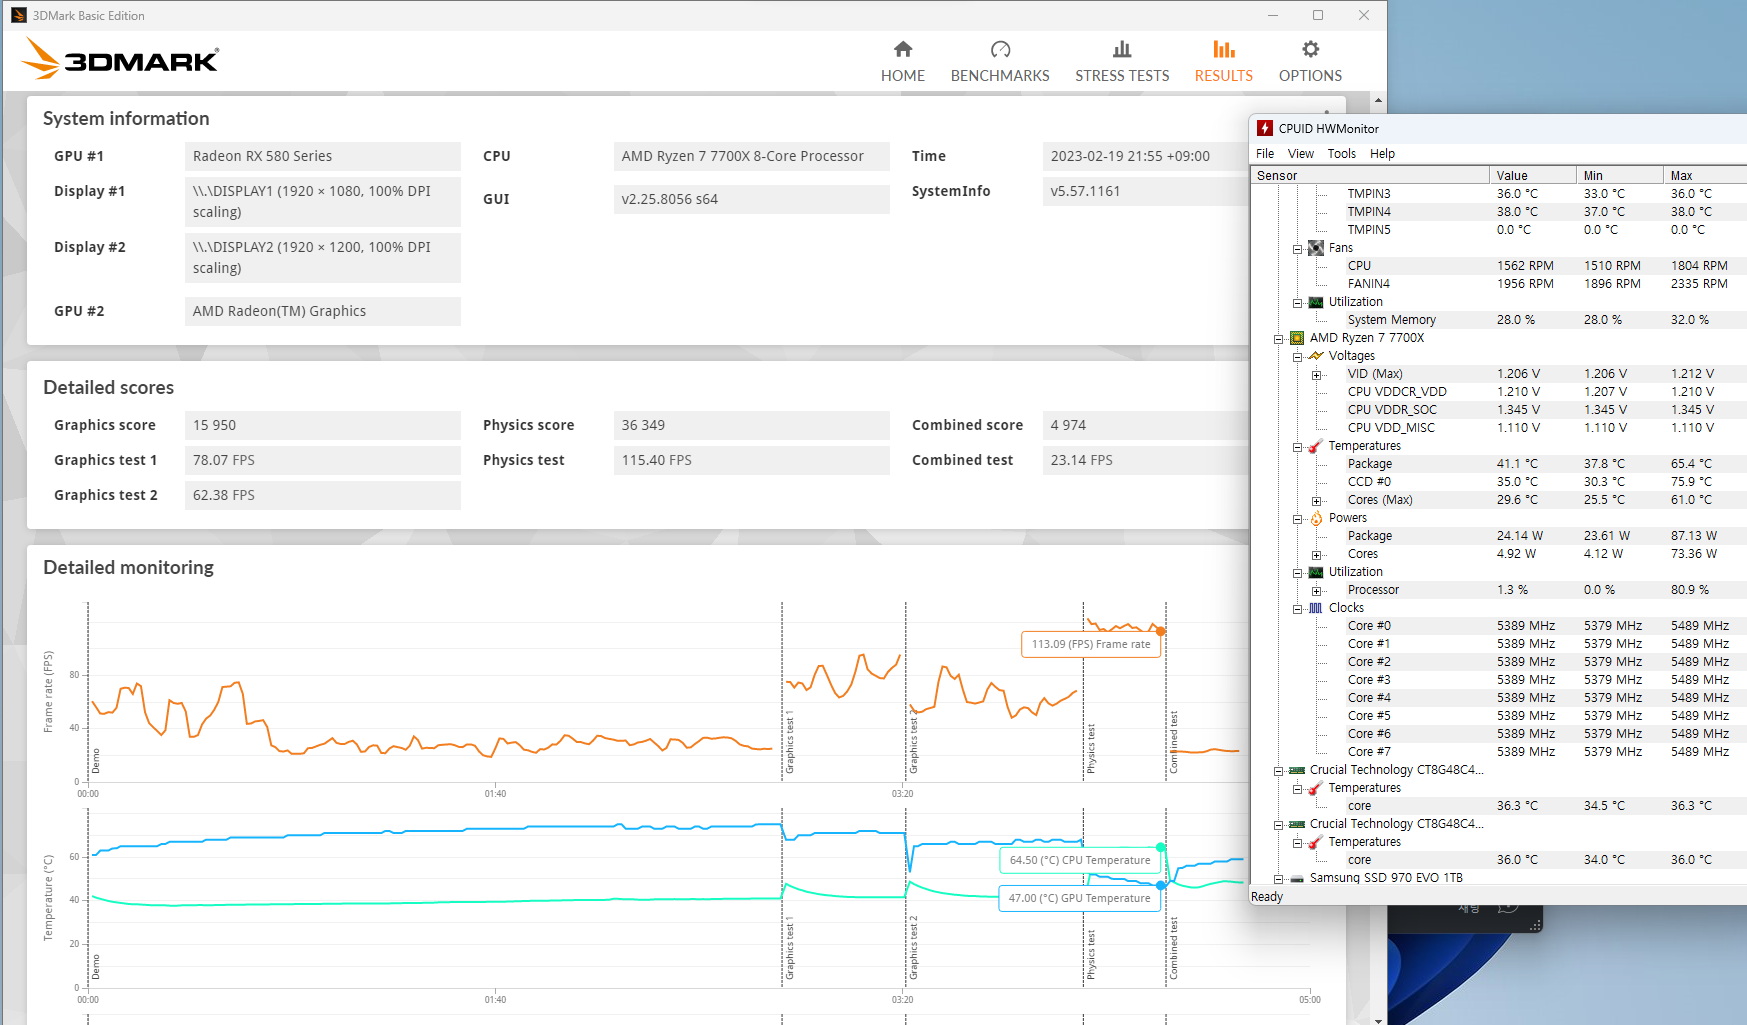The image size is (1747, 1025).
Task: Click the Utilization icon above Processor row
Action: point(1316,572)
